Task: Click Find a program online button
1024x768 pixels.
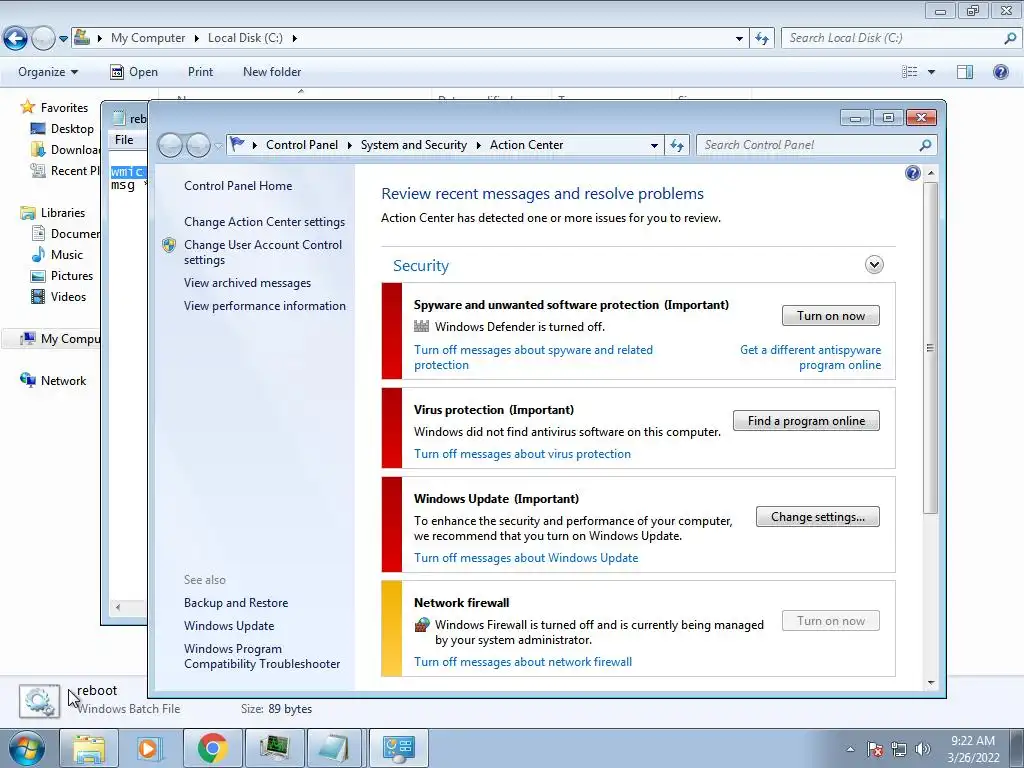Action: (806, 421)
